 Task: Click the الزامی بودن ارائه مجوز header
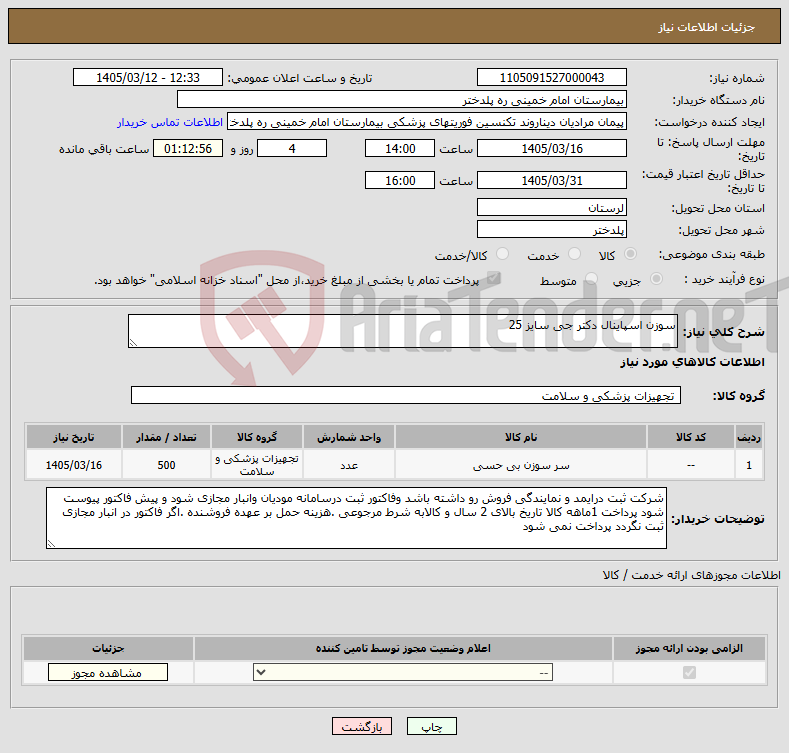pos(689,648)
